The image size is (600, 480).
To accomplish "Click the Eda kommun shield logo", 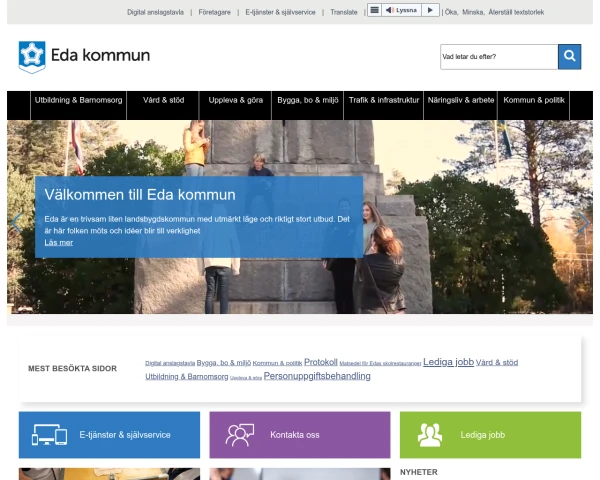I will (32, 57).
